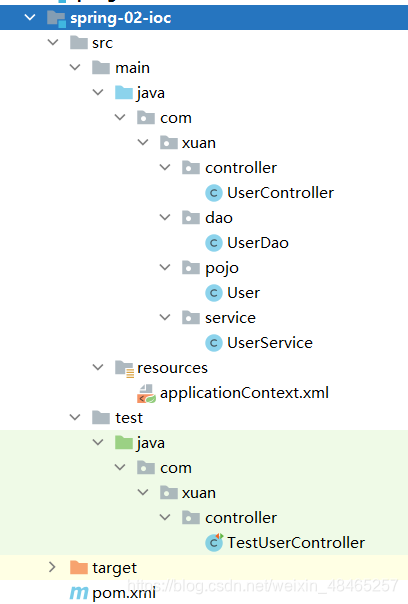Click the spring-02-ioc module folder icon
The width and height of the screenshot is (408, 604).
[x=56, y=18]
